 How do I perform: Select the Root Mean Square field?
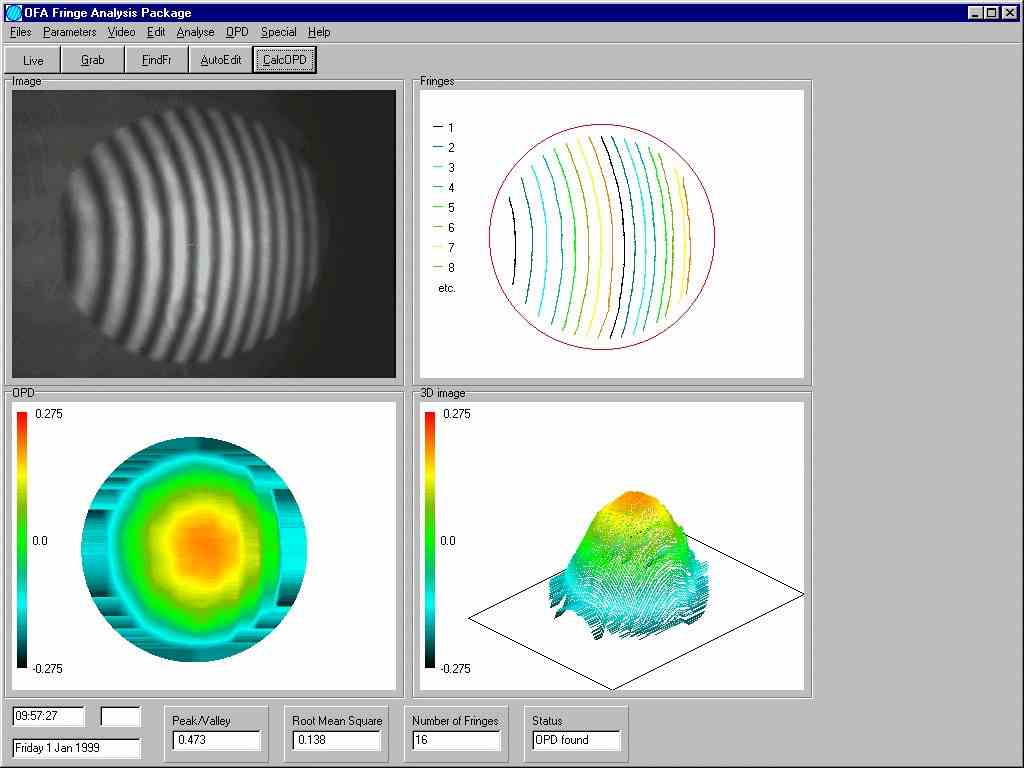click(x=336, y=740)
